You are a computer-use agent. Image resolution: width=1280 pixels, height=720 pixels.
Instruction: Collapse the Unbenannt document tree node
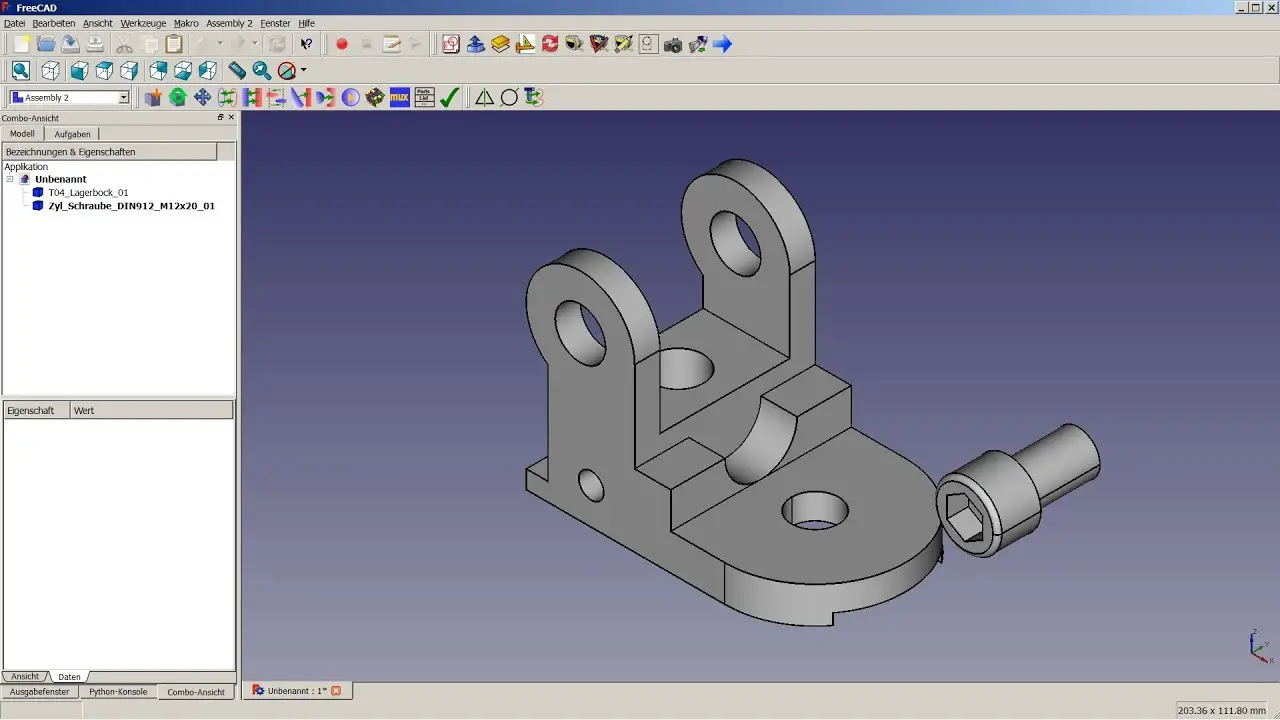click(10, 179)
